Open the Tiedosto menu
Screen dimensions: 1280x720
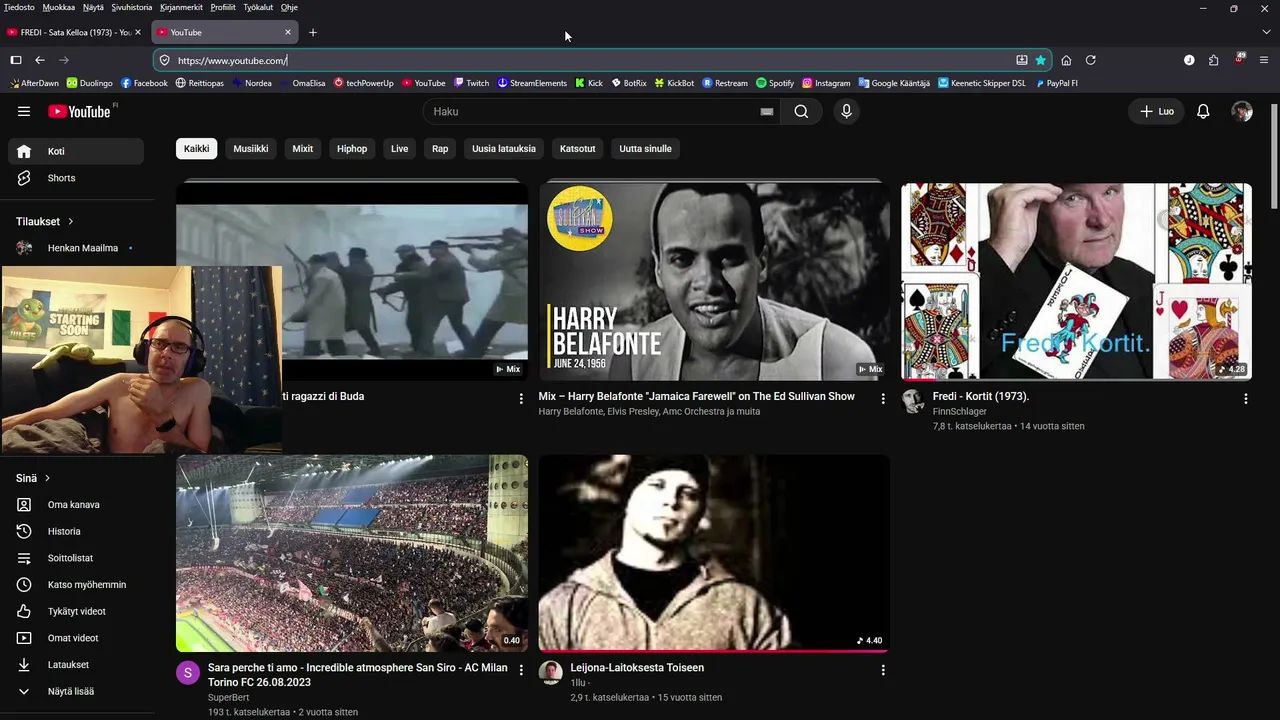[19, 7]
